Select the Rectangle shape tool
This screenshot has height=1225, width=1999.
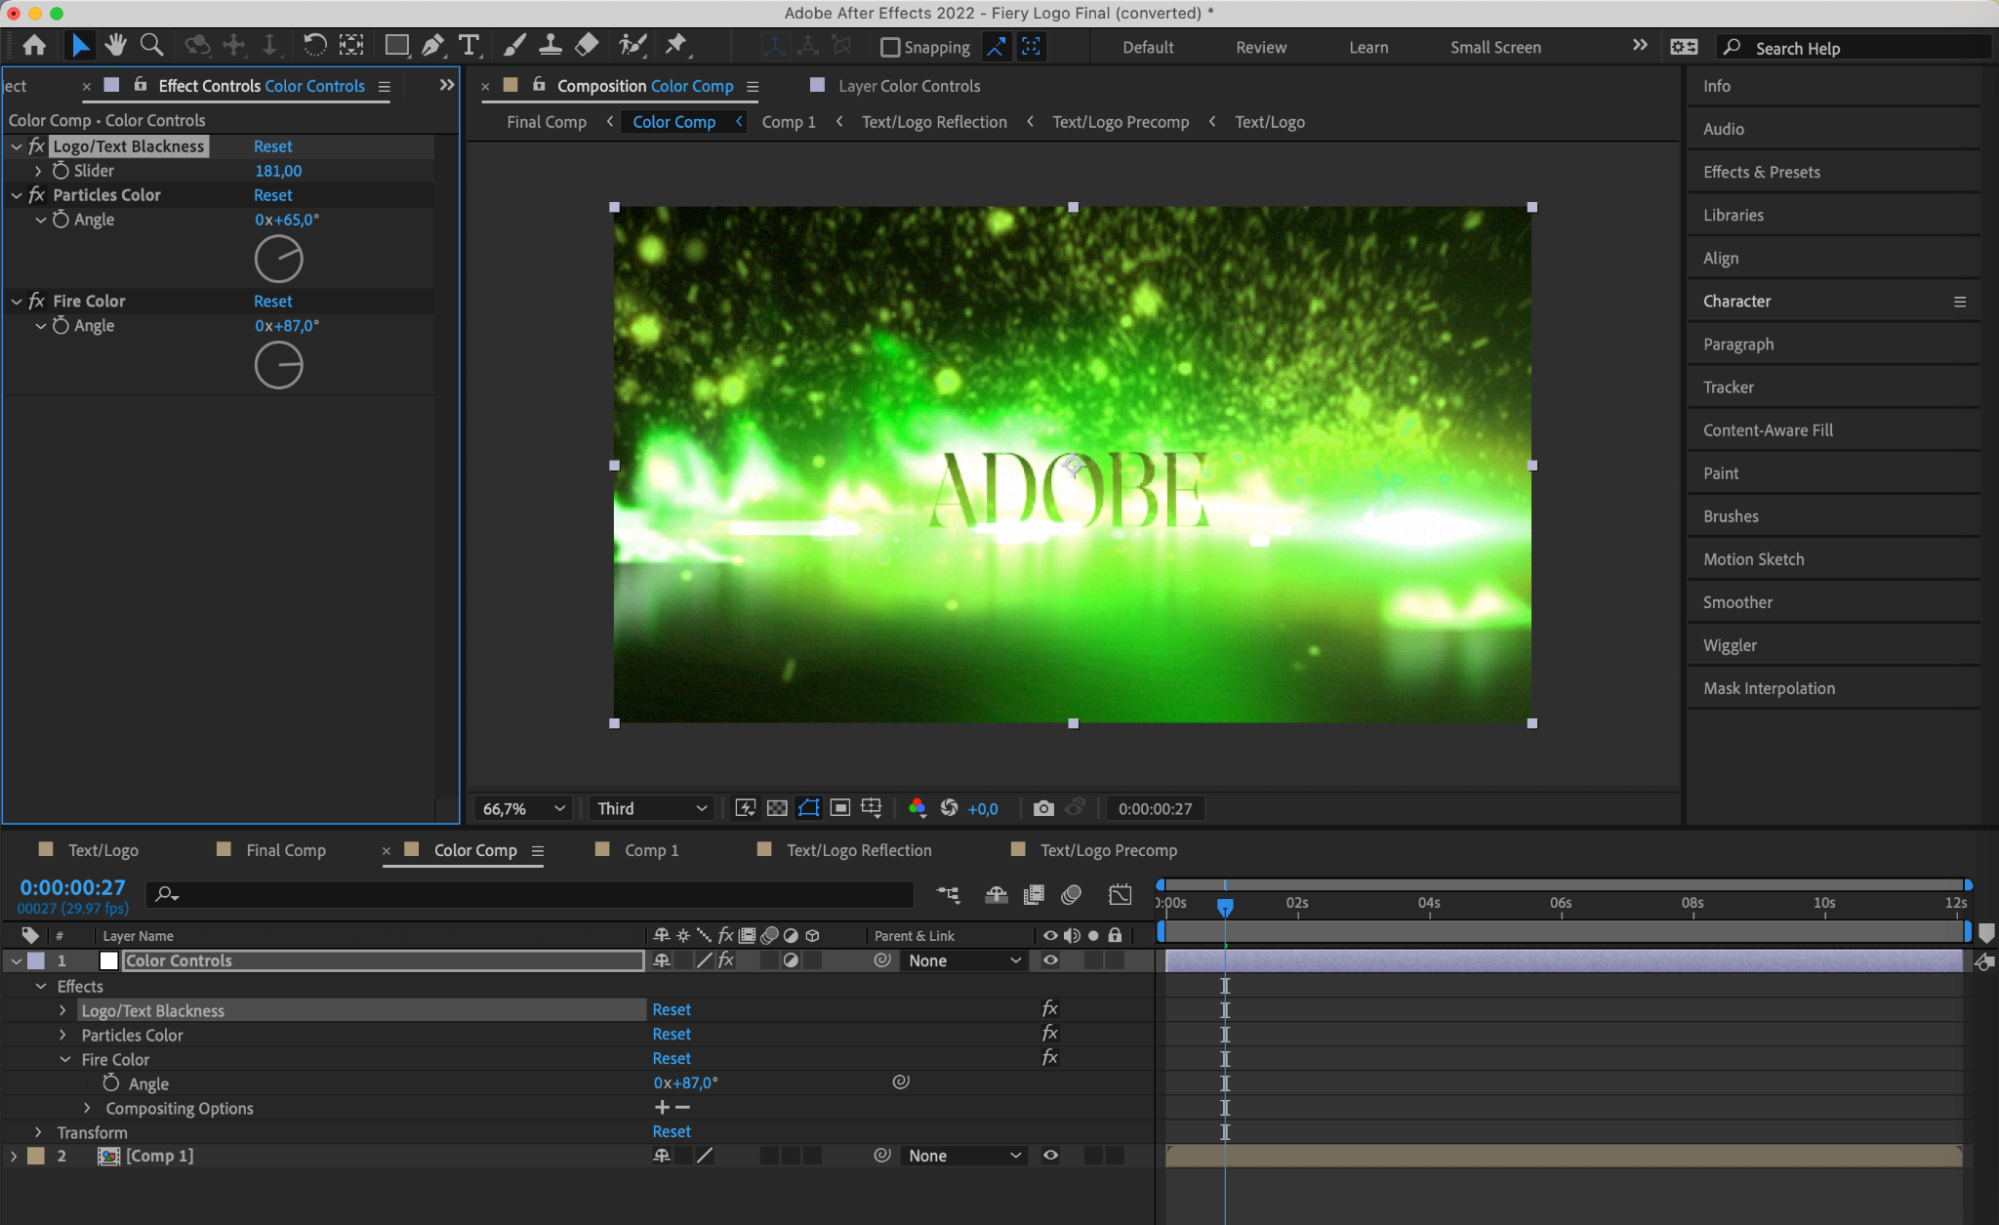click(397, 46)
